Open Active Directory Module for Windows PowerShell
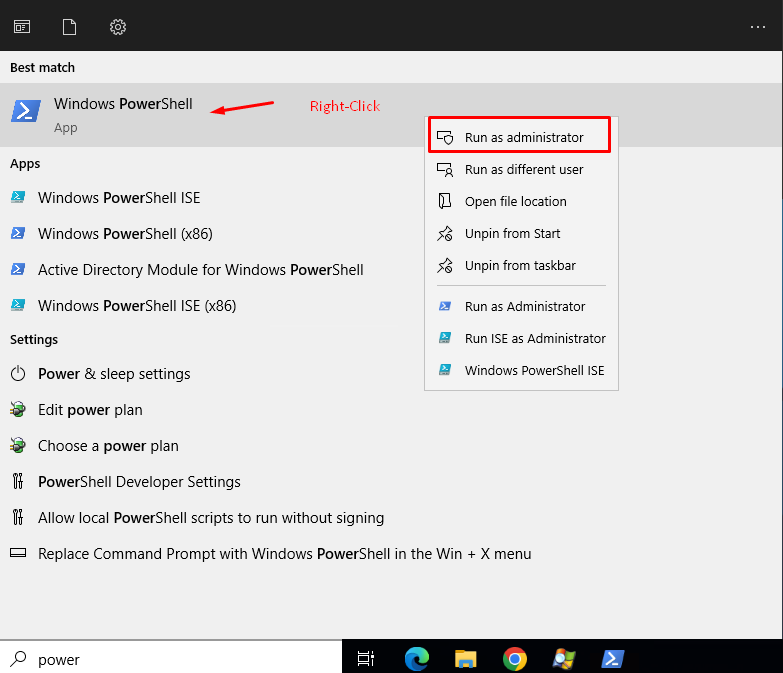Screen dimensions: 783x673 click(x=200, y=269)
